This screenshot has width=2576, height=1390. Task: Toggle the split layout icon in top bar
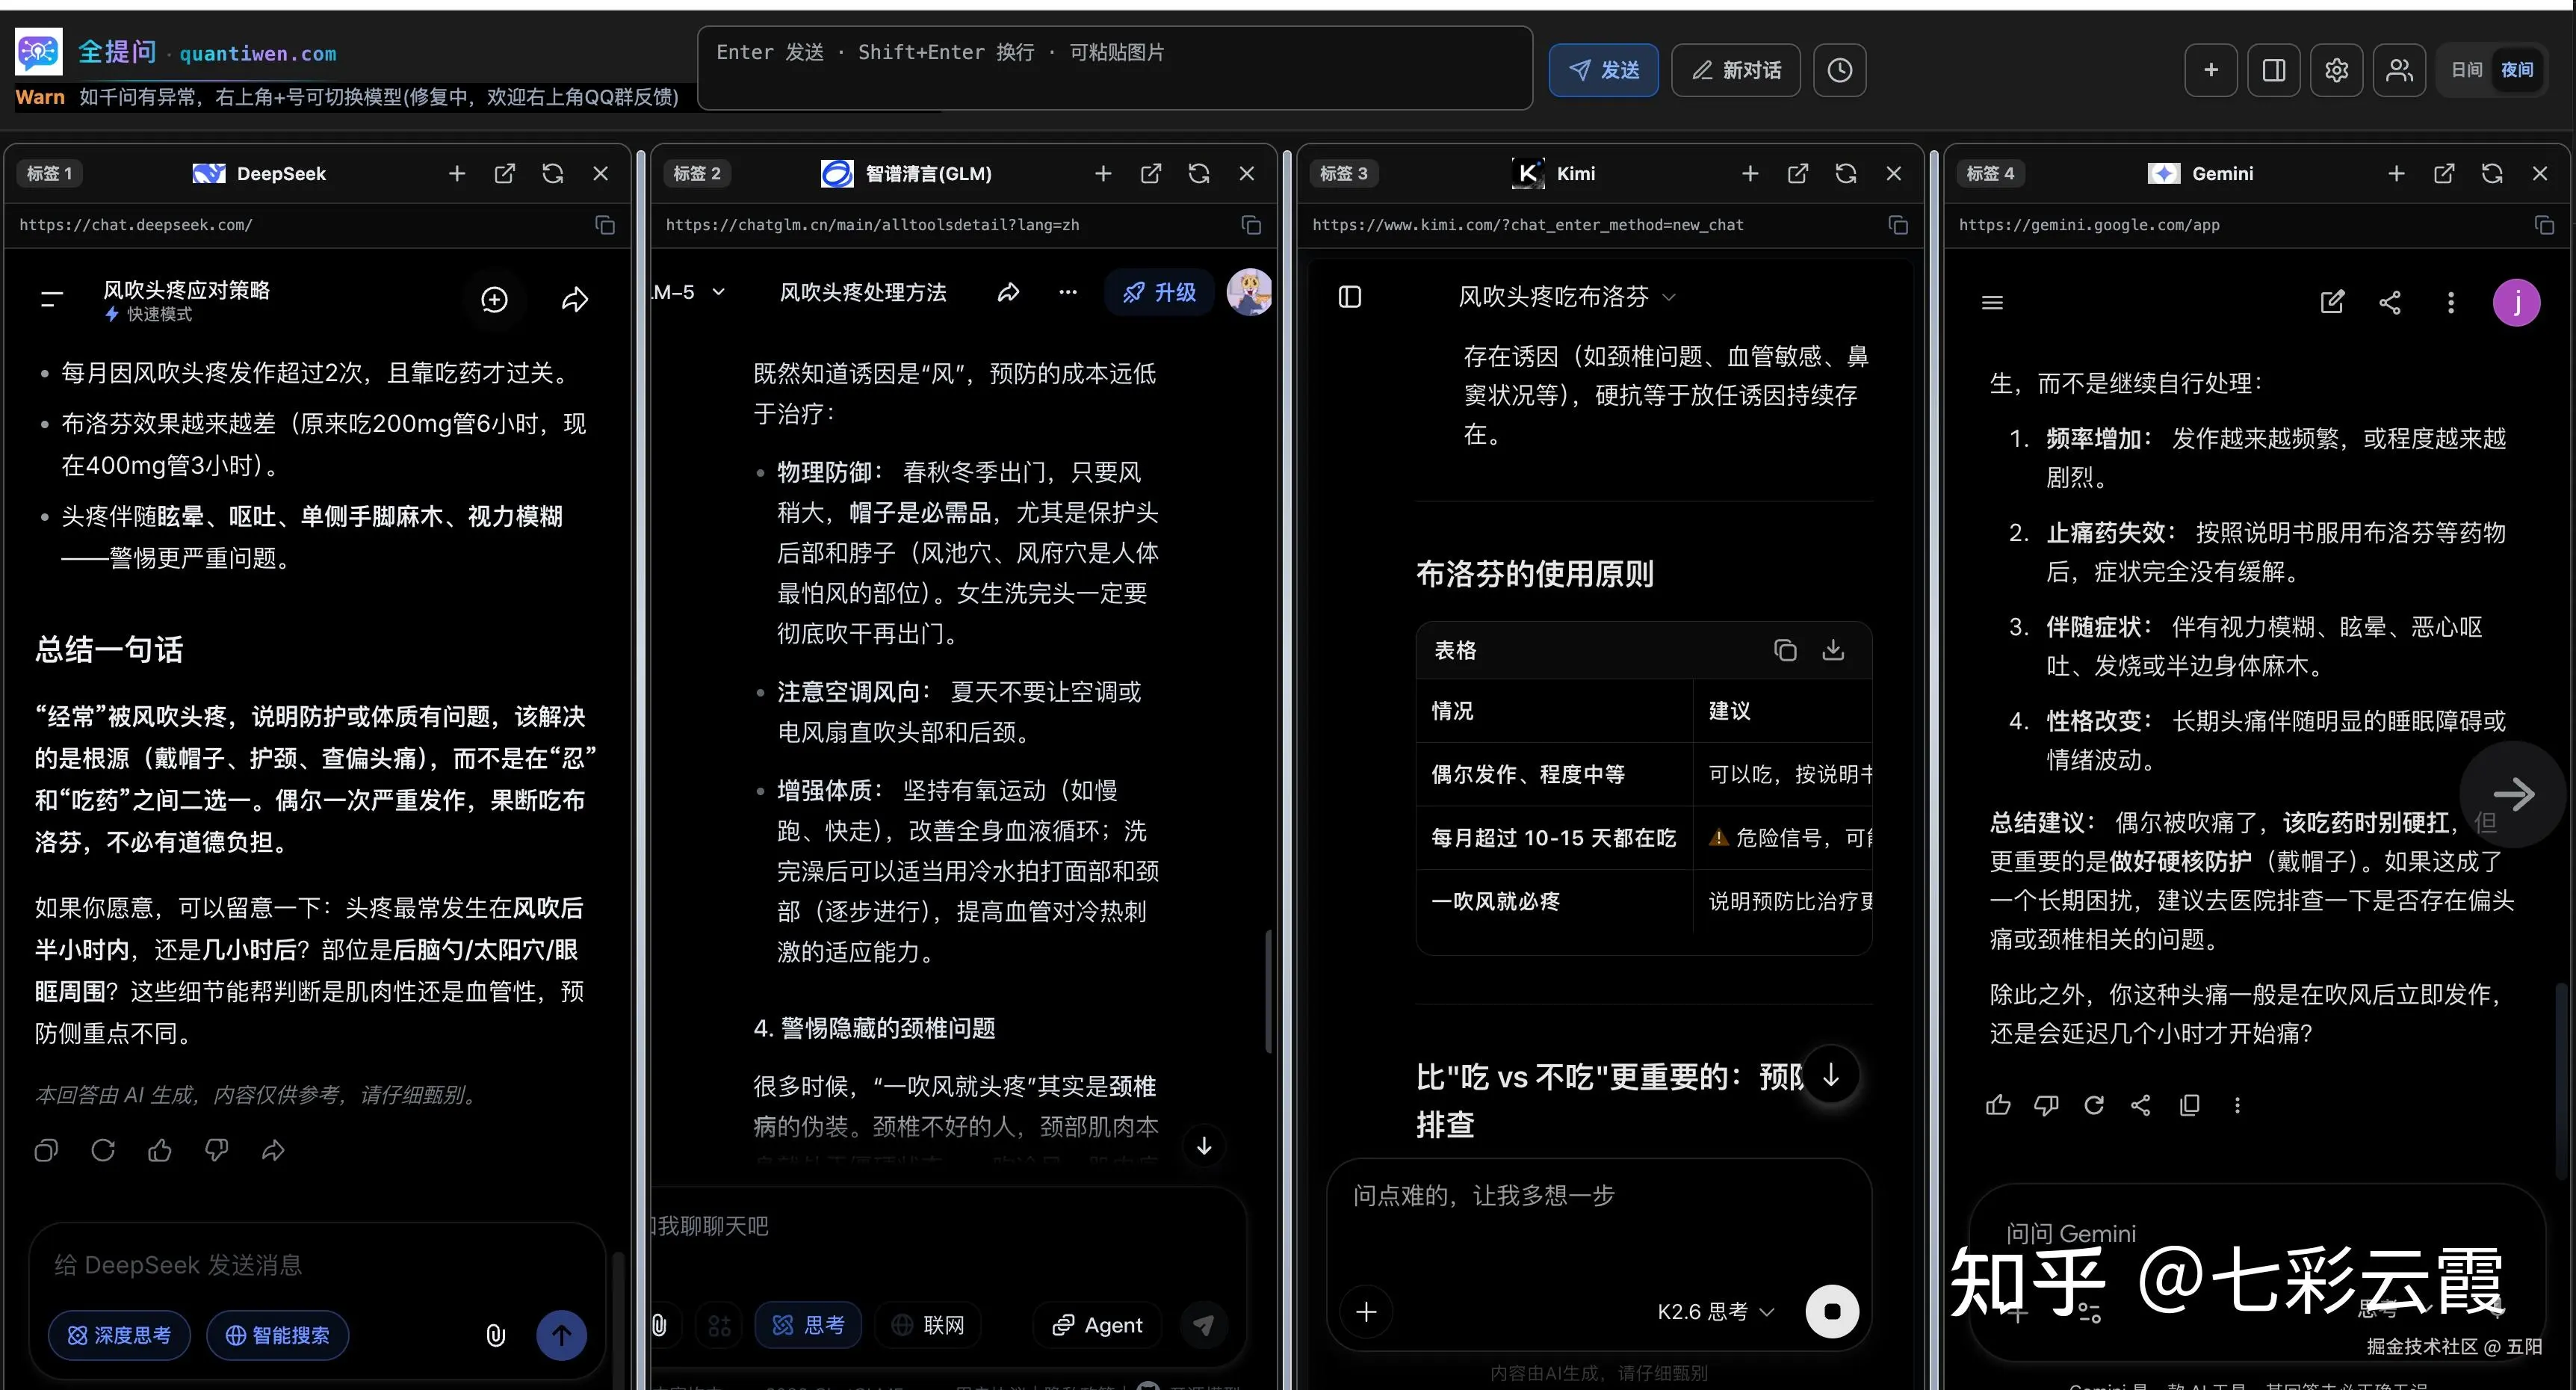coord(2274,70)
